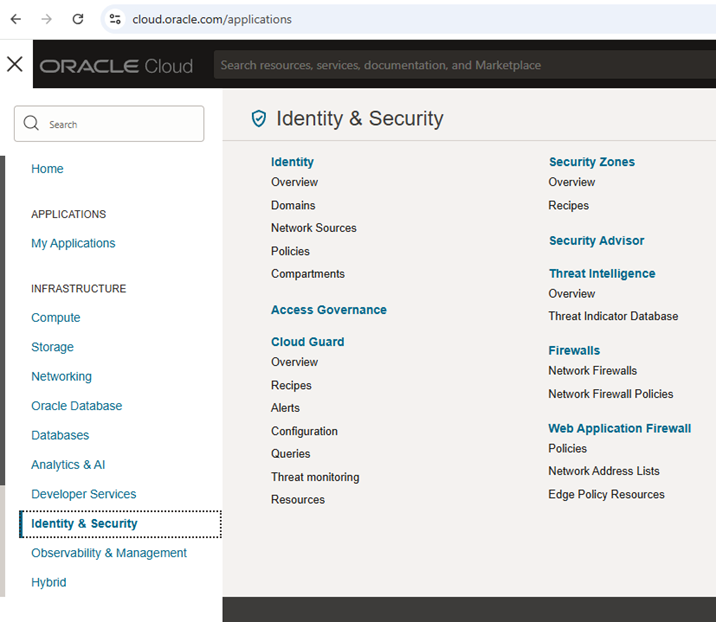
Task: Click the Oracle Cloud logo
Action: tap(116, 66)
